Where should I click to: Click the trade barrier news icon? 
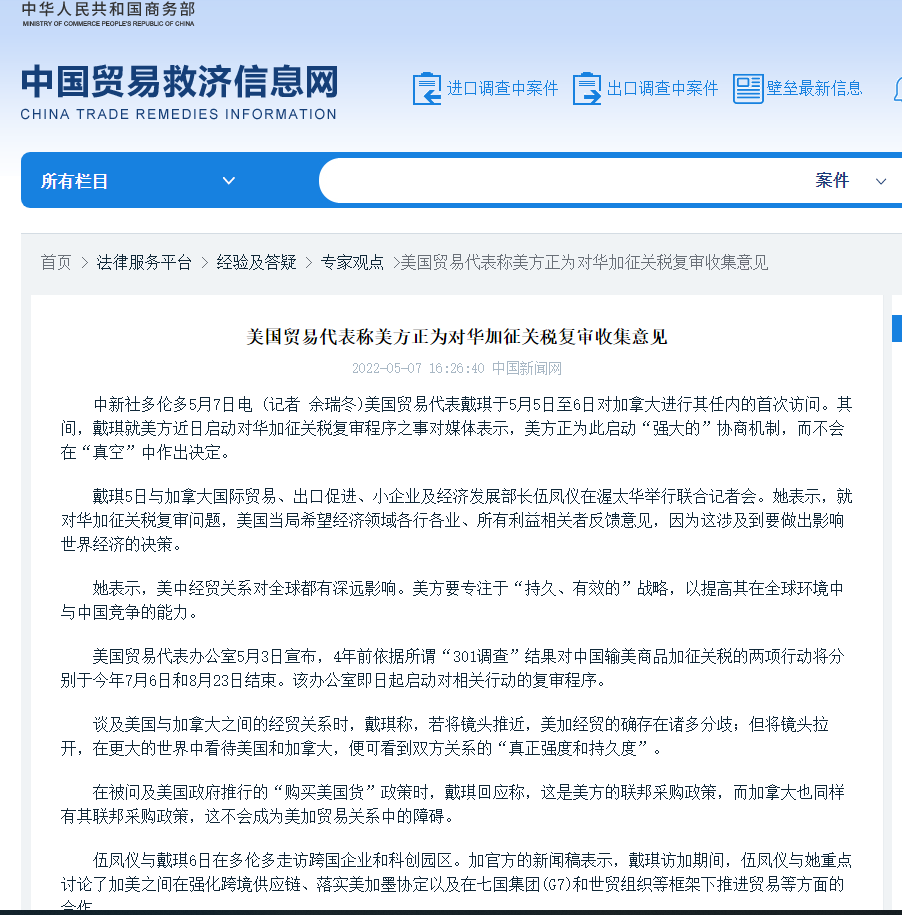[x=748, y=89]
